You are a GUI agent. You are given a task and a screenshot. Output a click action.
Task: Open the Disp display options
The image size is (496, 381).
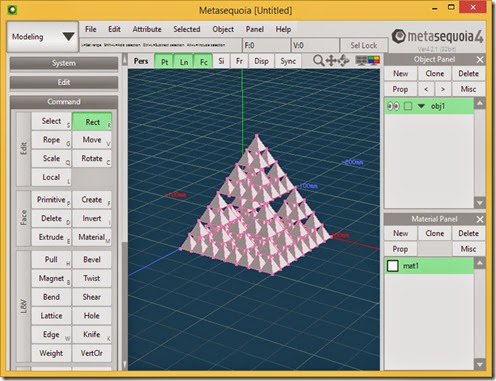tap(261, 61)
